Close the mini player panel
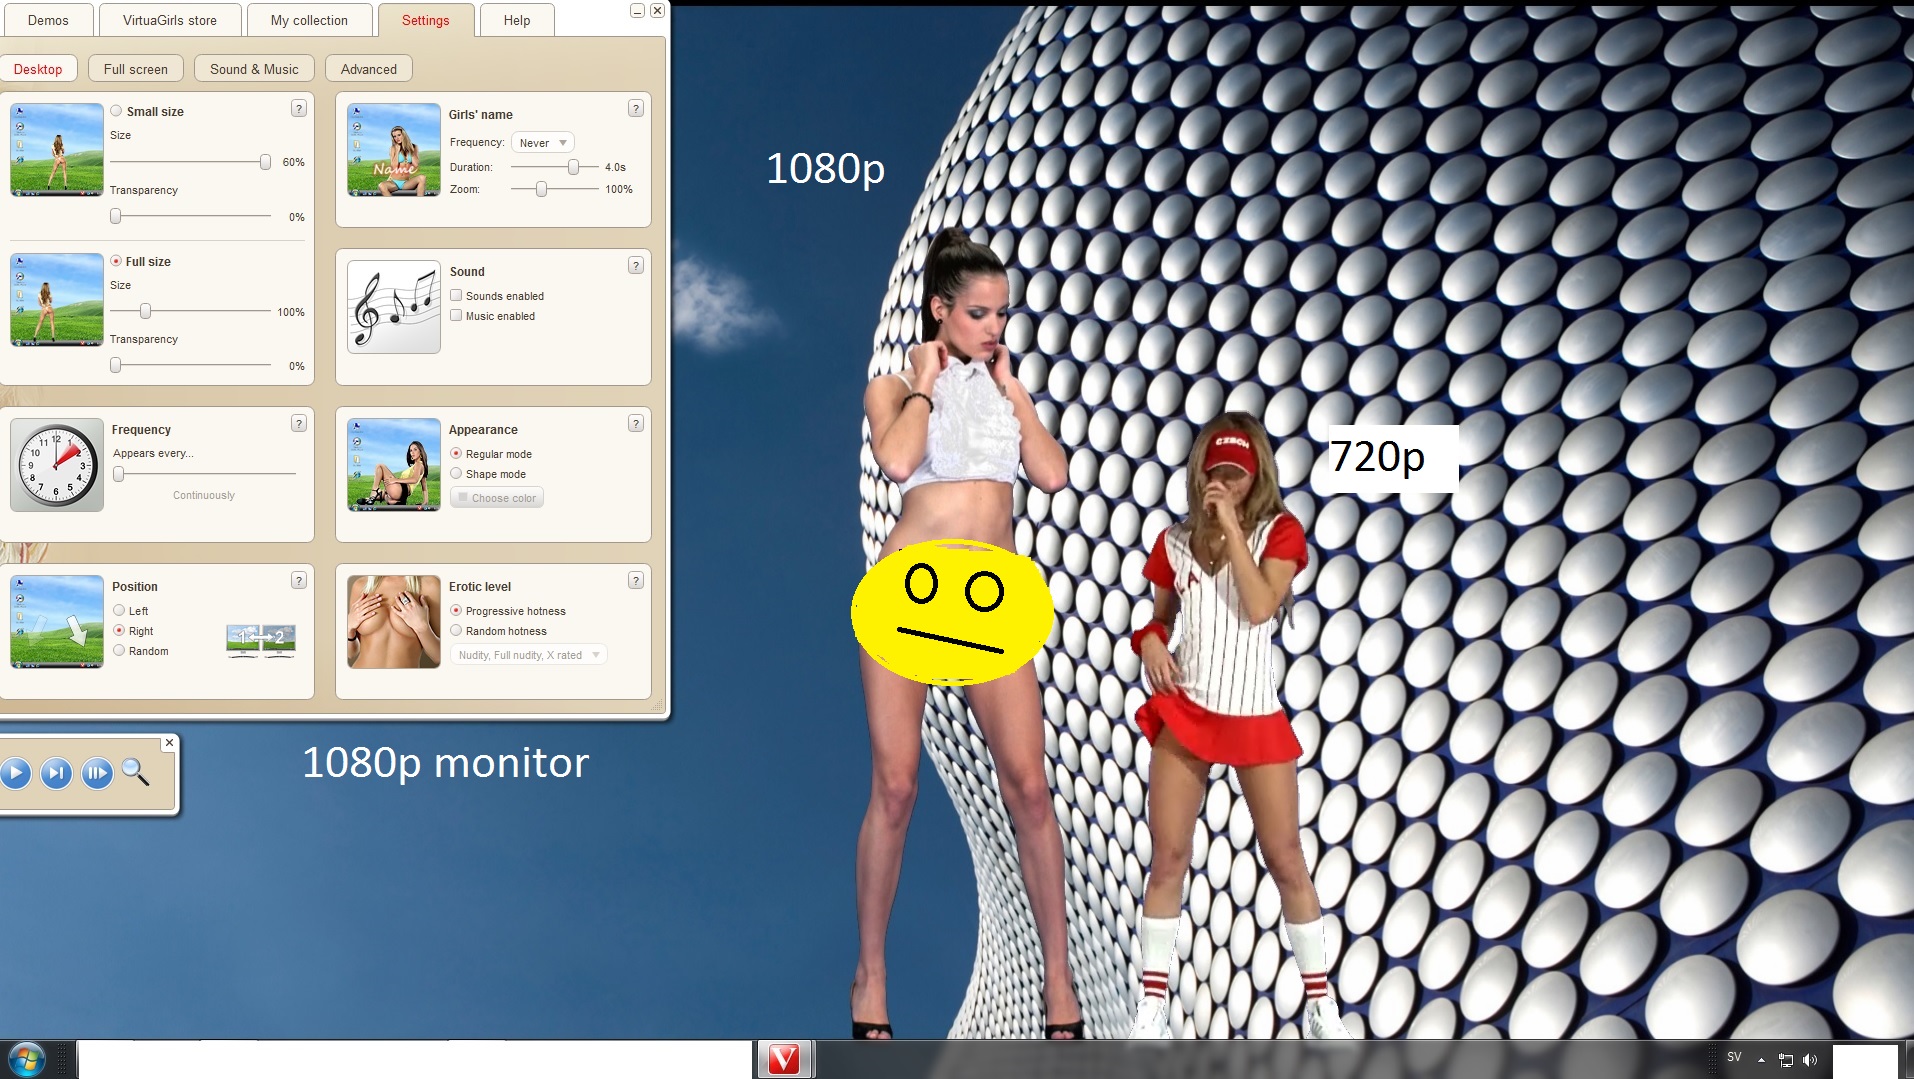This screenshot has width=1914, height=1079. pyautogui.click(x=169, y=742)
